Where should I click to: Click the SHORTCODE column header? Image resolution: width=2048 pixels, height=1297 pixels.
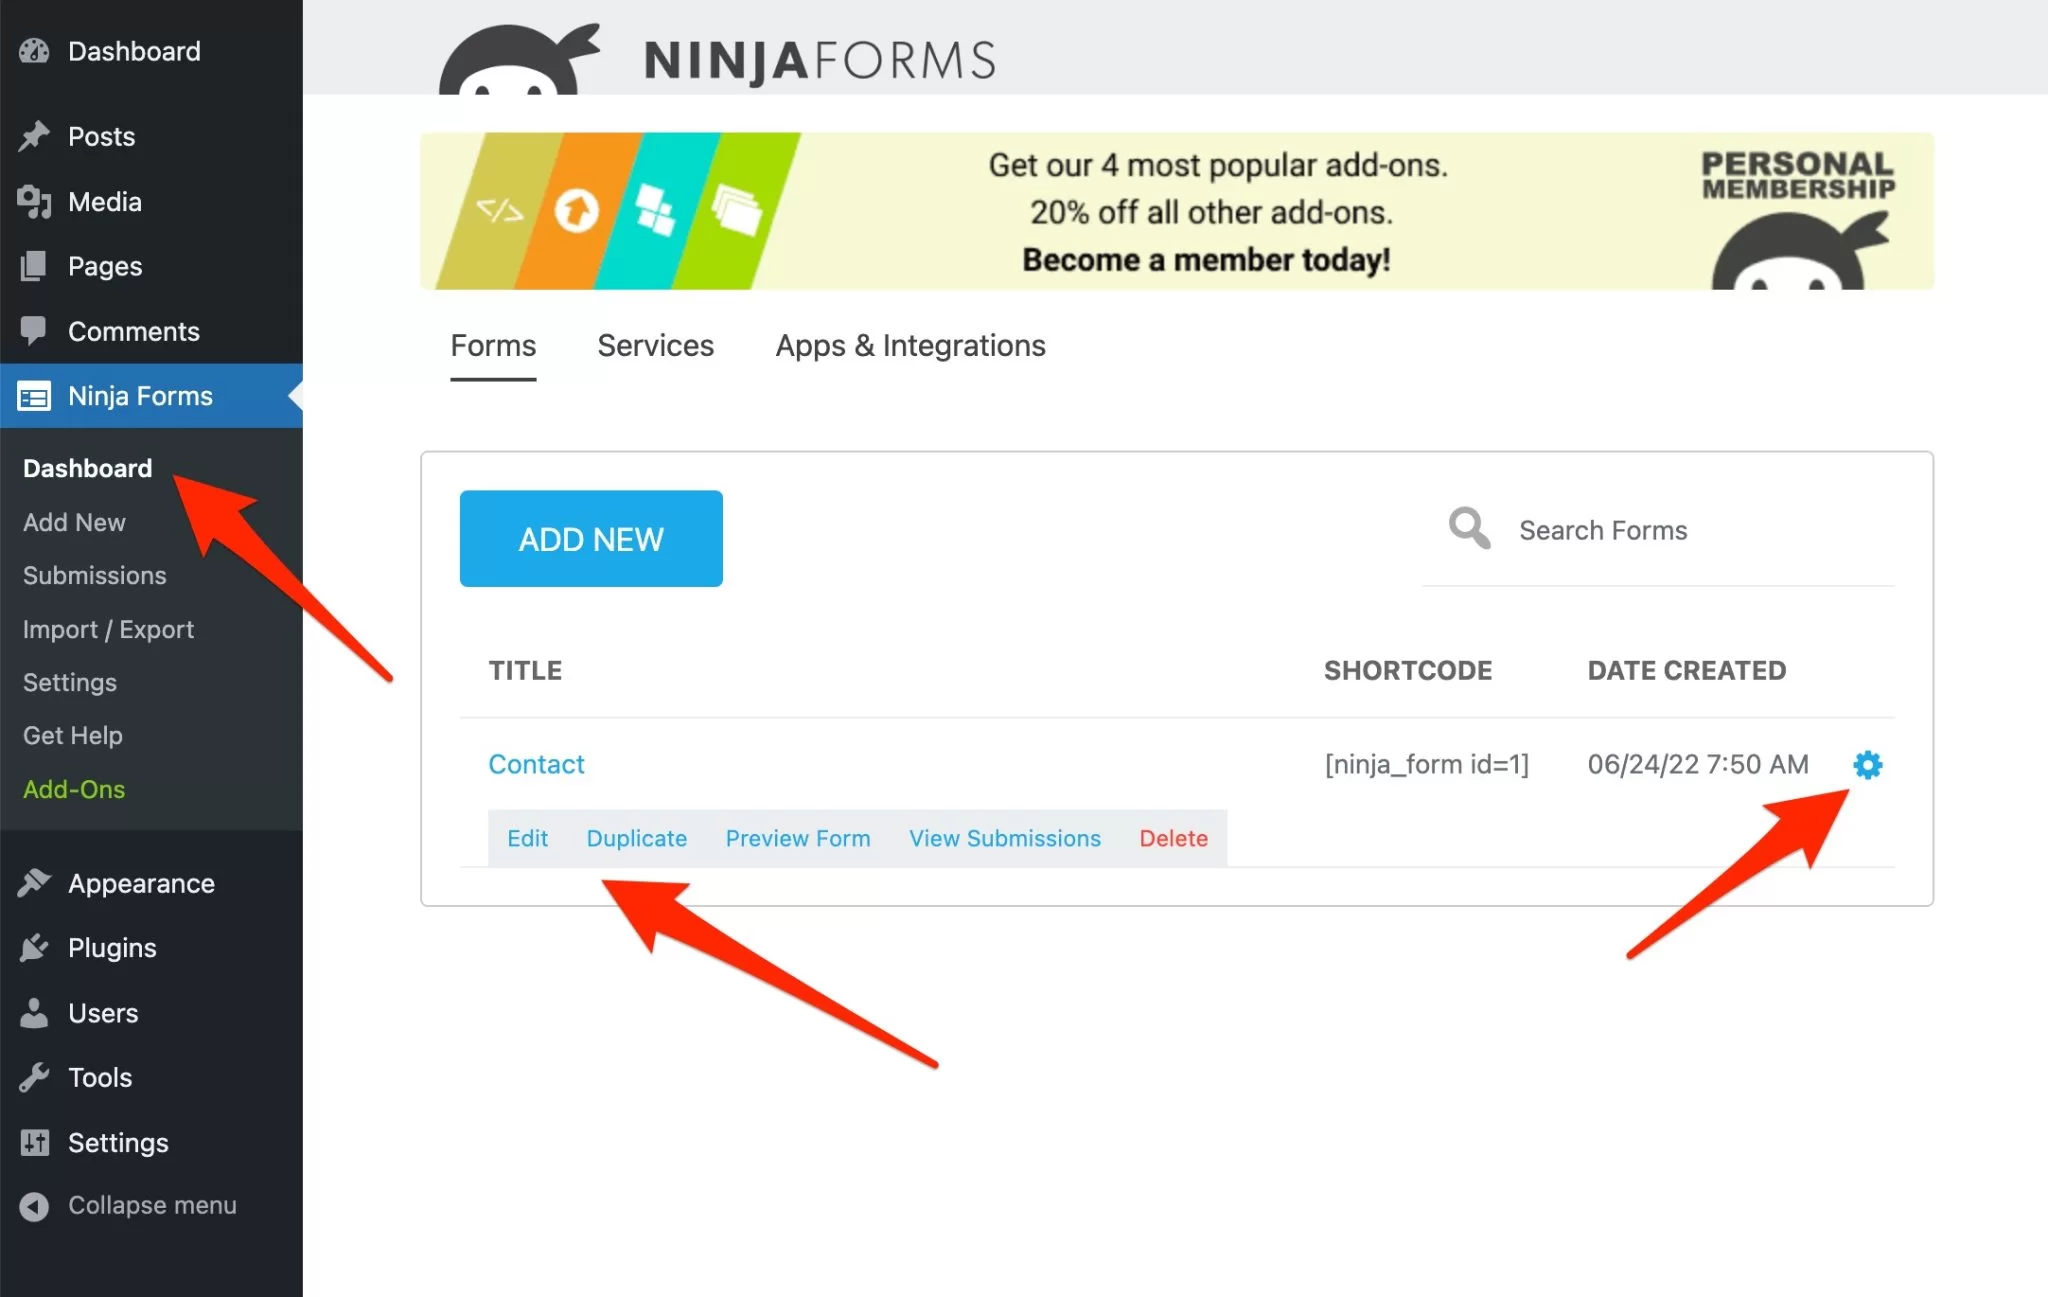[x=1407, y=670]
